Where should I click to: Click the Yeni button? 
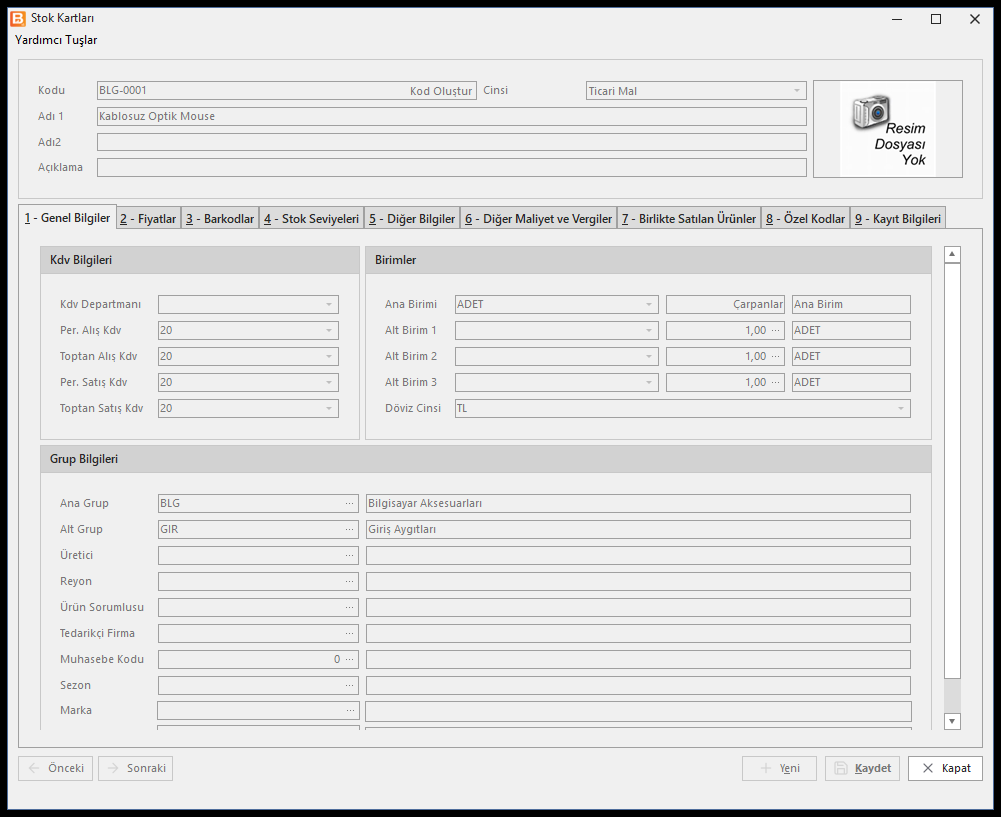click(779, 768)
